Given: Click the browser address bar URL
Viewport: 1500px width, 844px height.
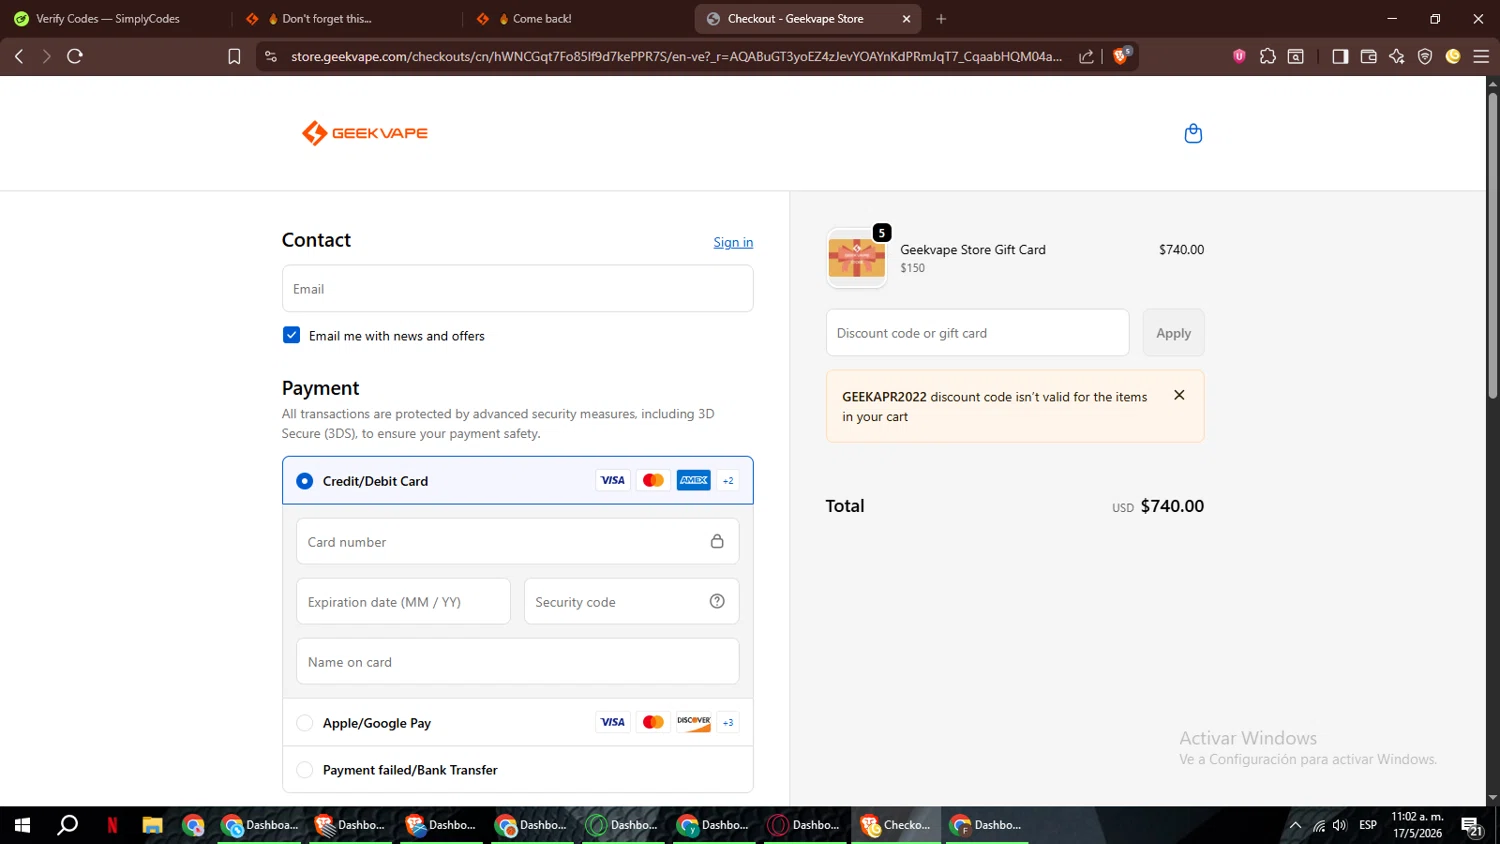Looking at the screenshot, I should pyautogui.click(x=676, y=56).
